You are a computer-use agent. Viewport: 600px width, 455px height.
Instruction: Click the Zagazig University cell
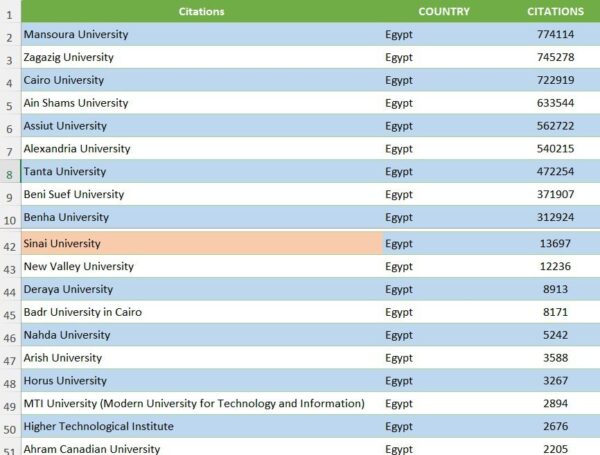69,57
